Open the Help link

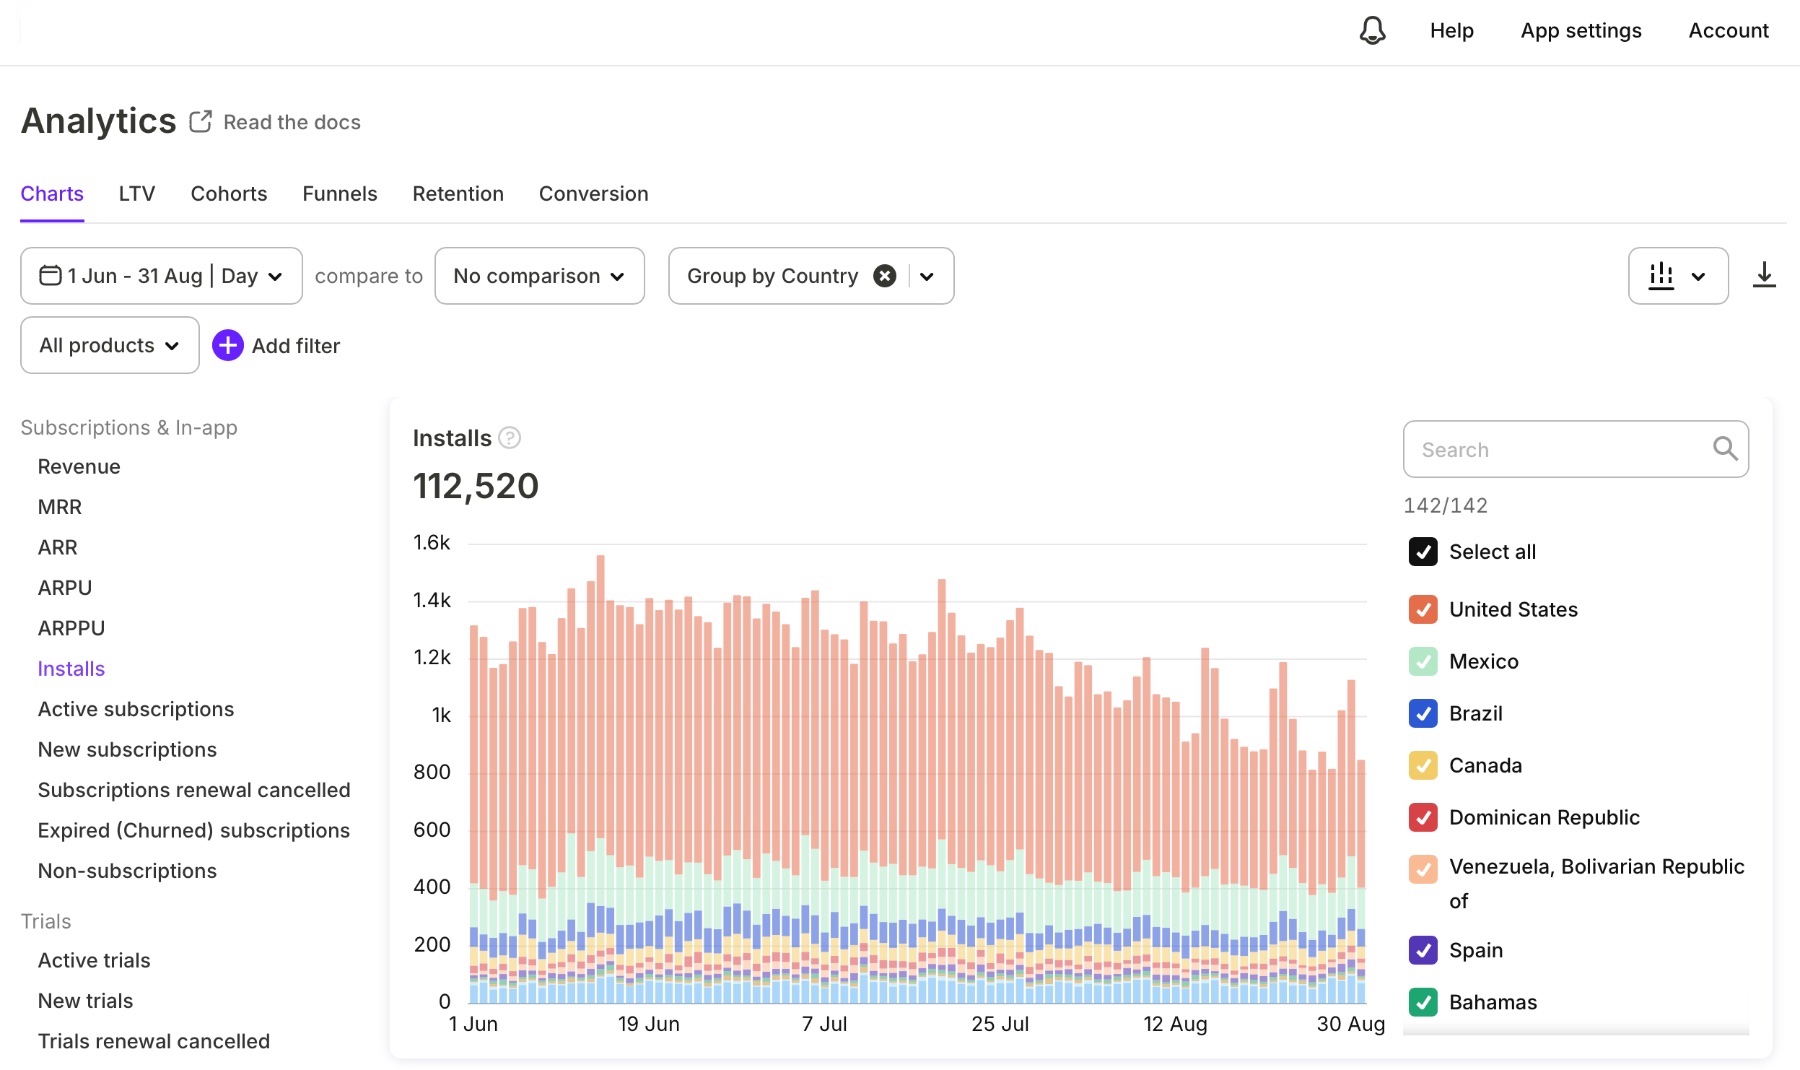click(x=1451, y=31)
